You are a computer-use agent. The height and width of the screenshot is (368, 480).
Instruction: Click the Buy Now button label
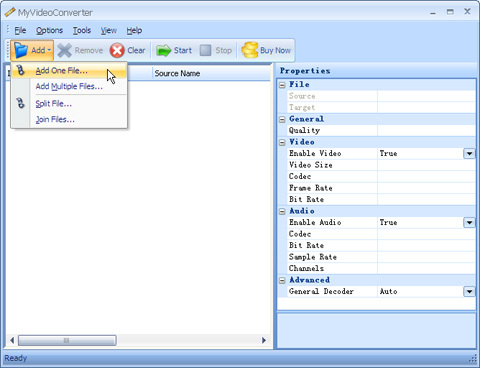(275, 50)
